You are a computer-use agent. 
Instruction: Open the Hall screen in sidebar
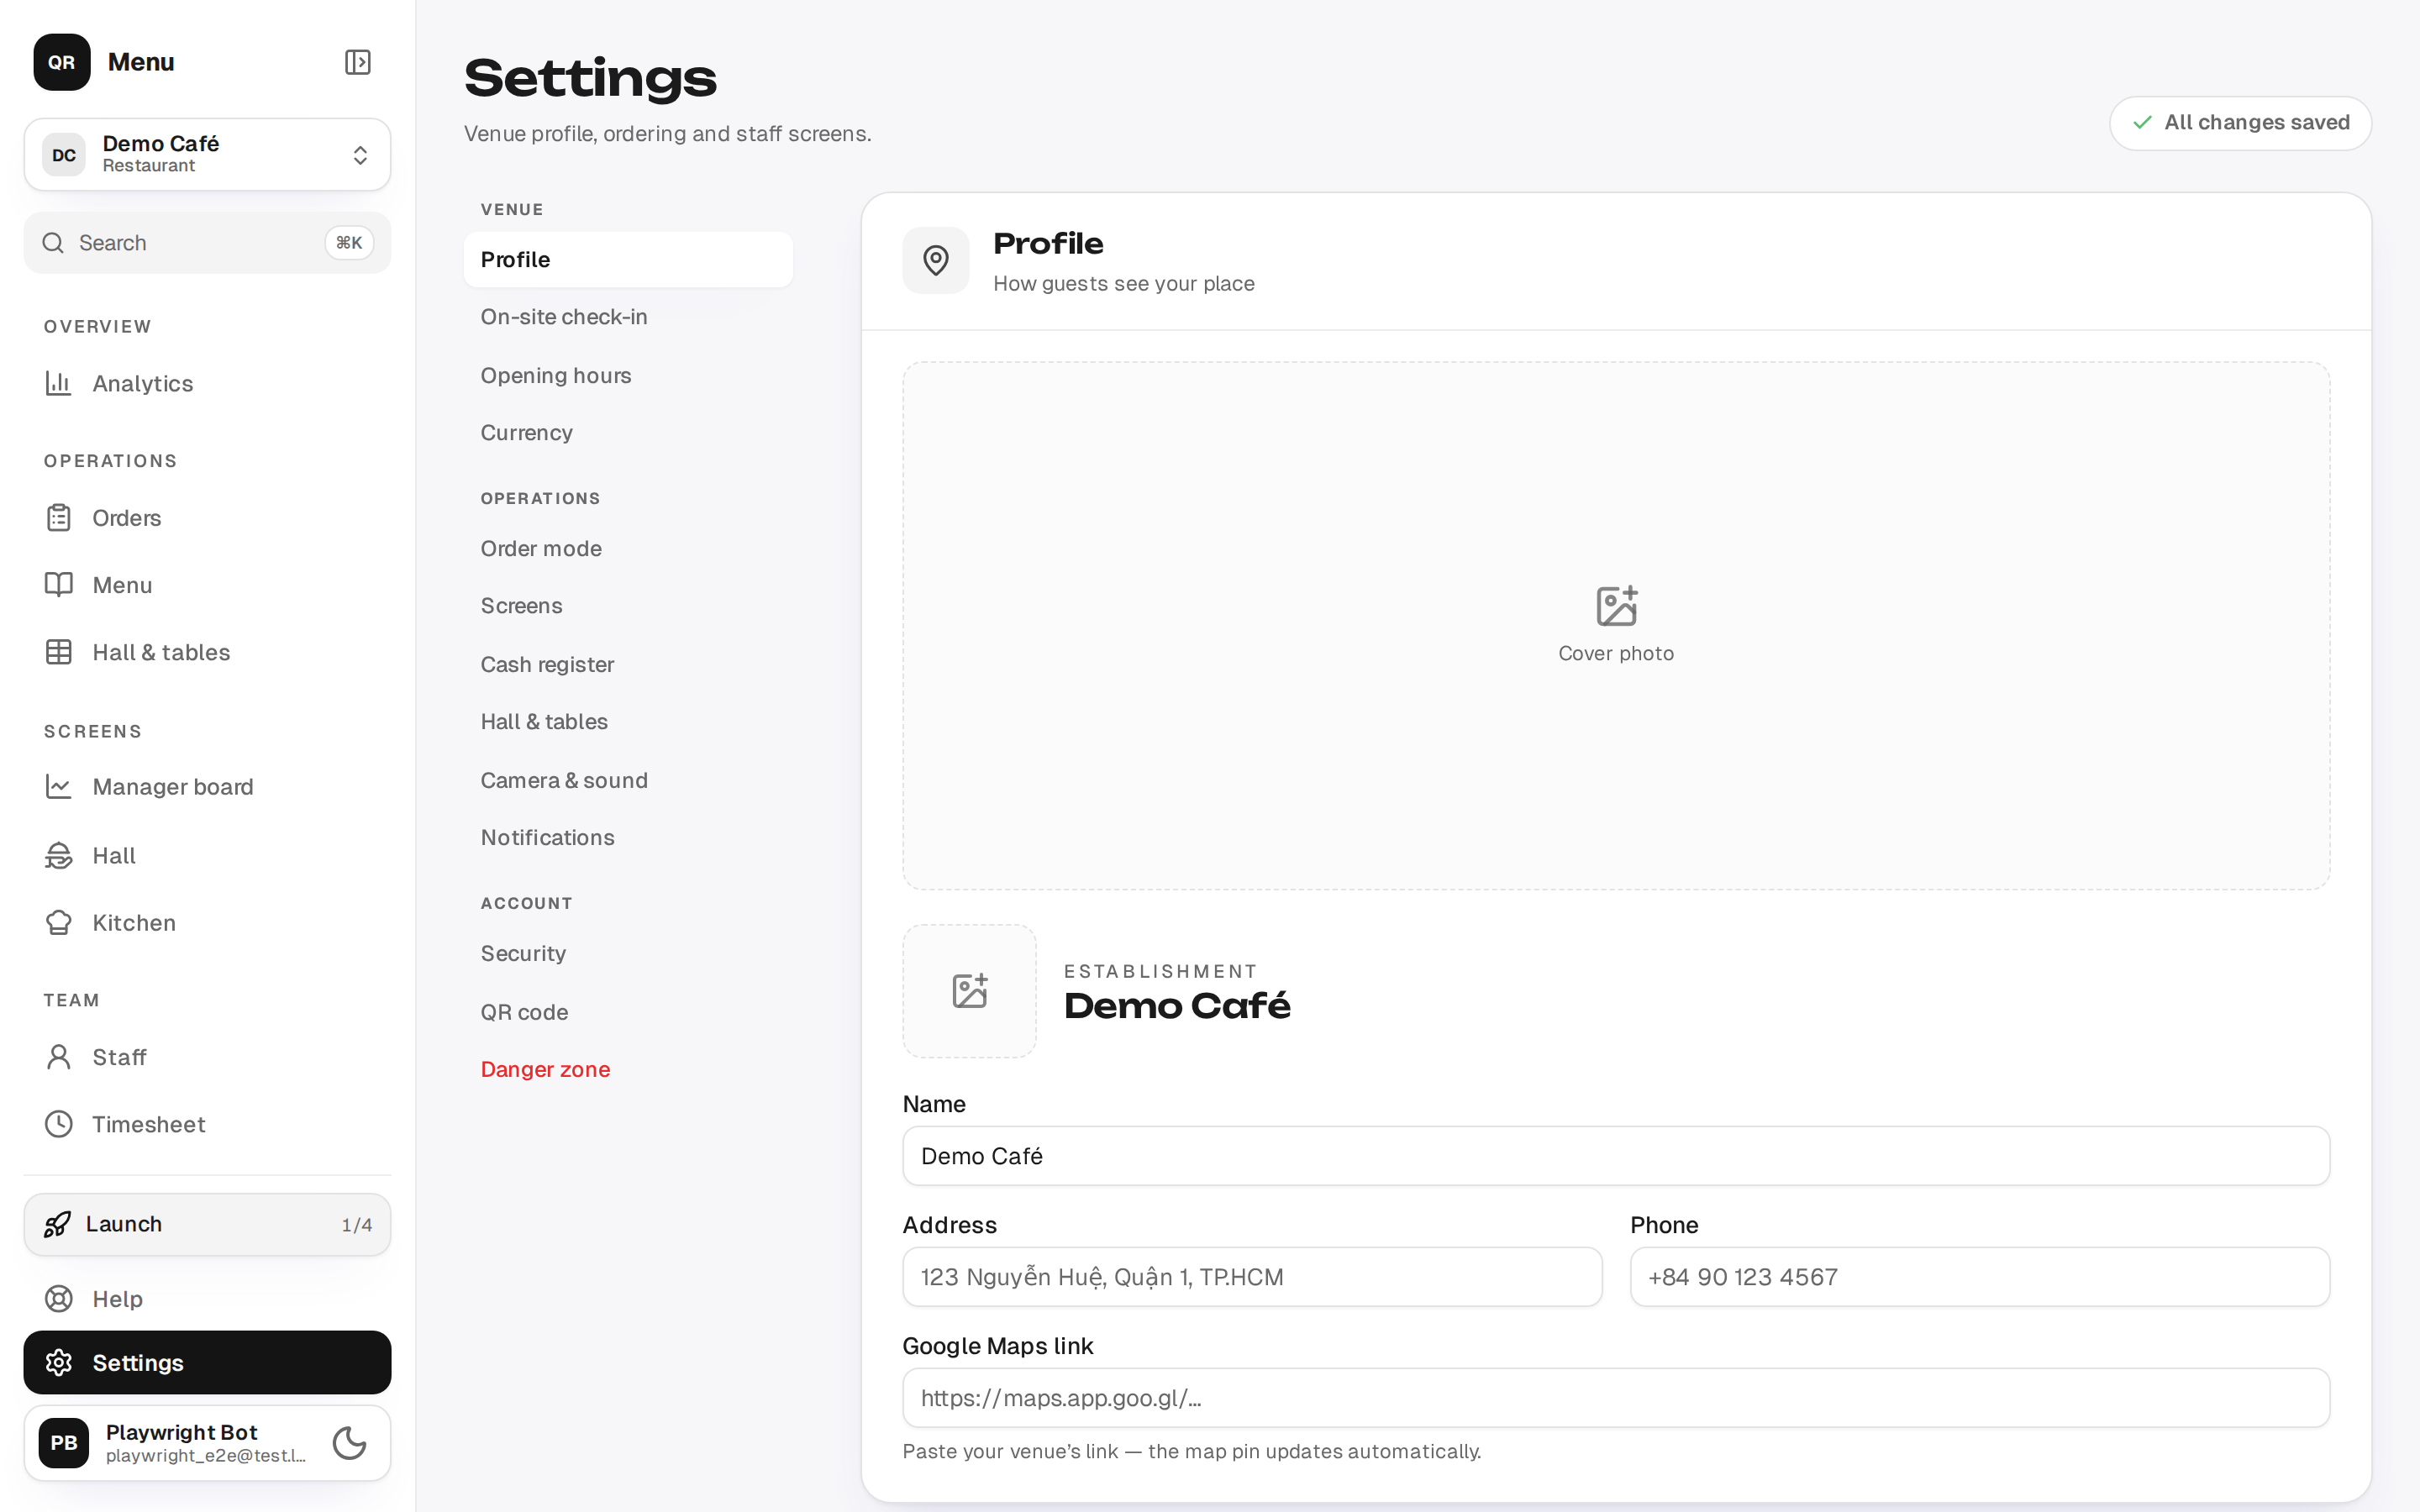tap(207, 856)
